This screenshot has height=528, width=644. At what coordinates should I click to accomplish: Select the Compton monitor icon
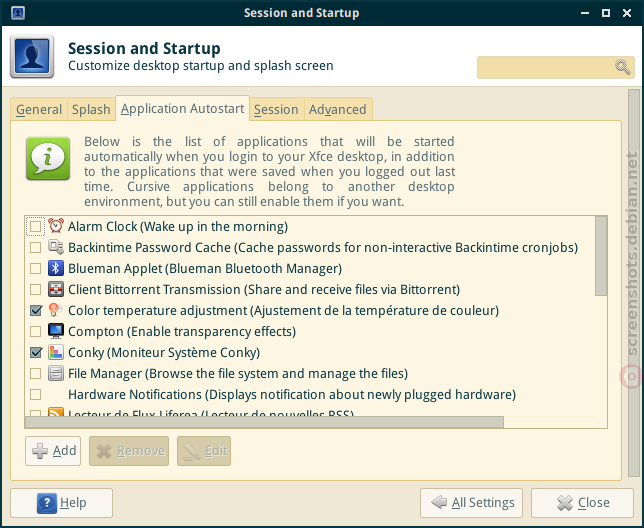coord(56,331)
